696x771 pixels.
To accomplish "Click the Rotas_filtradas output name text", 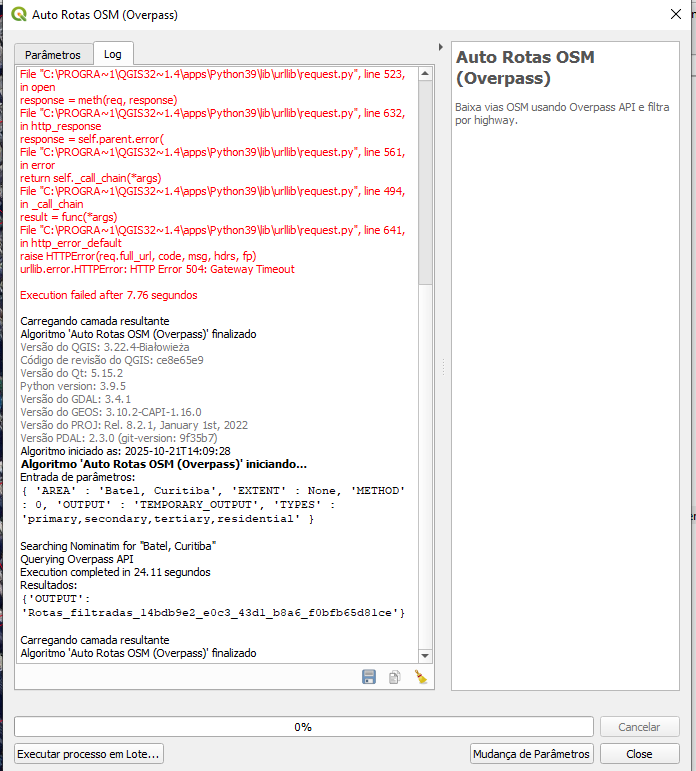I will (x=213, y=613).
